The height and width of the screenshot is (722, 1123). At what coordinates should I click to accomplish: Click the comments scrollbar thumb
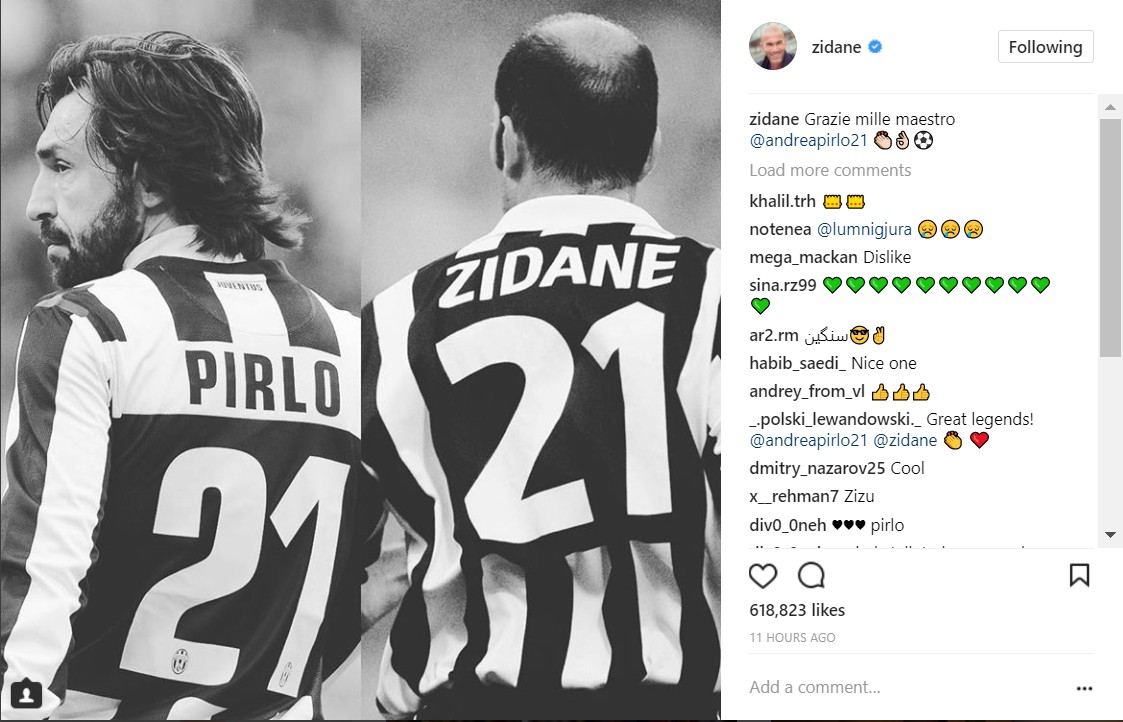[1110, 237]
